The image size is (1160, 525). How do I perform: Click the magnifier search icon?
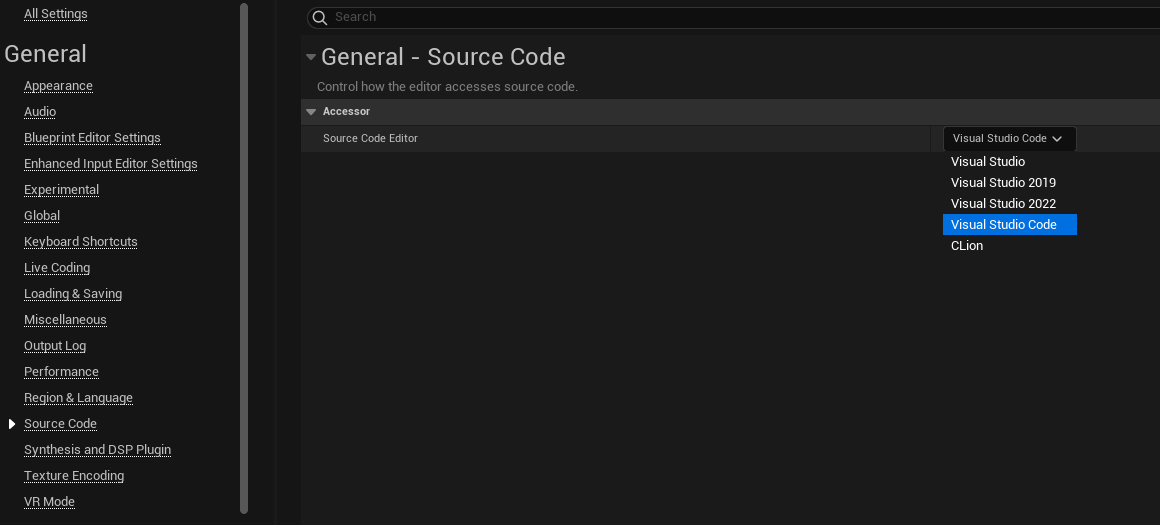coord(320,18)
